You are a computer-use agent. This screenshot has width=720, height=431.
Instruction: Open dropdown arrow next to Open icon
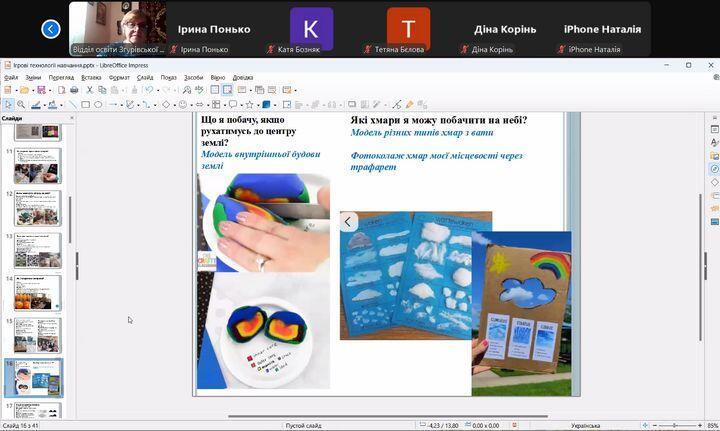point(33,90)
